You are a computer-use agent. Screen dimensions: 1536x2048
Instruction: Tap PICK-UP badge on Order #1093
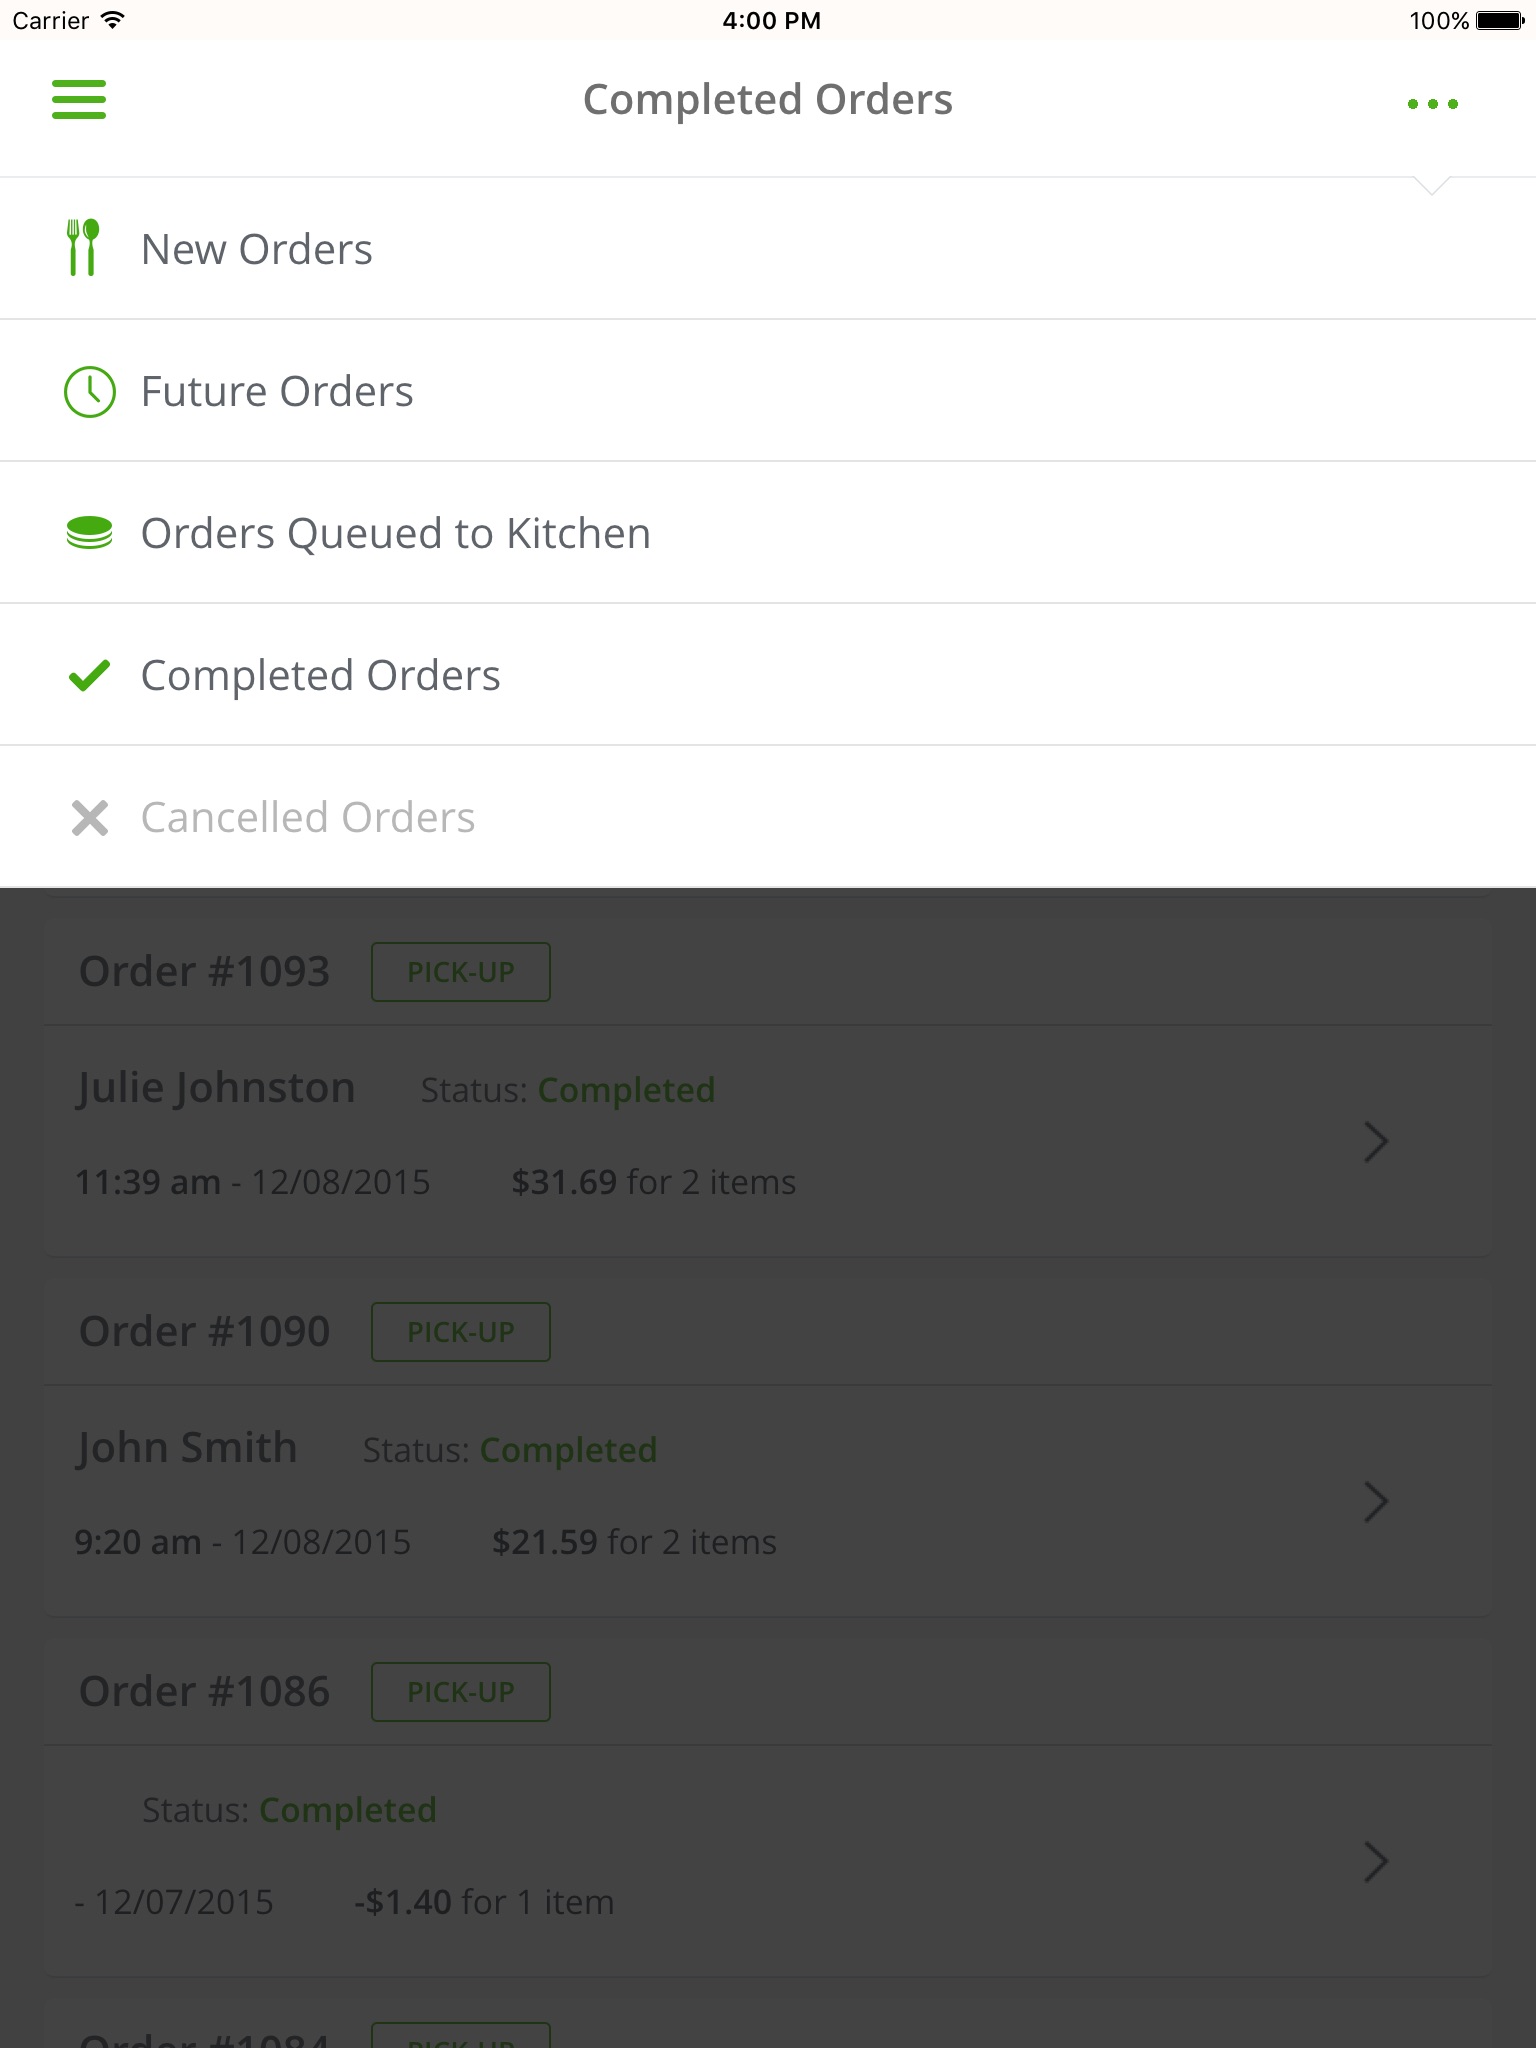[x=461, y=972]
